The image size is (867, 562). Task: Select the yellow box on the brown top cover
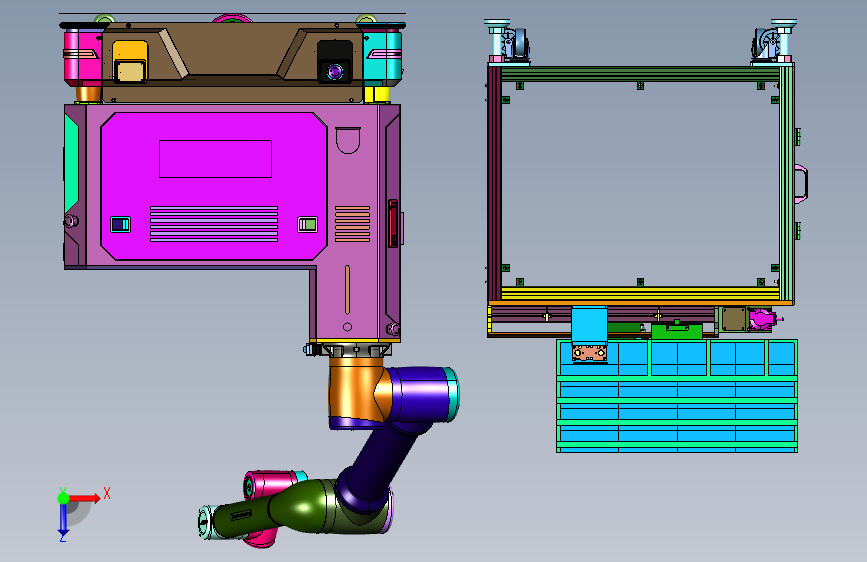(x=130, y=61)
